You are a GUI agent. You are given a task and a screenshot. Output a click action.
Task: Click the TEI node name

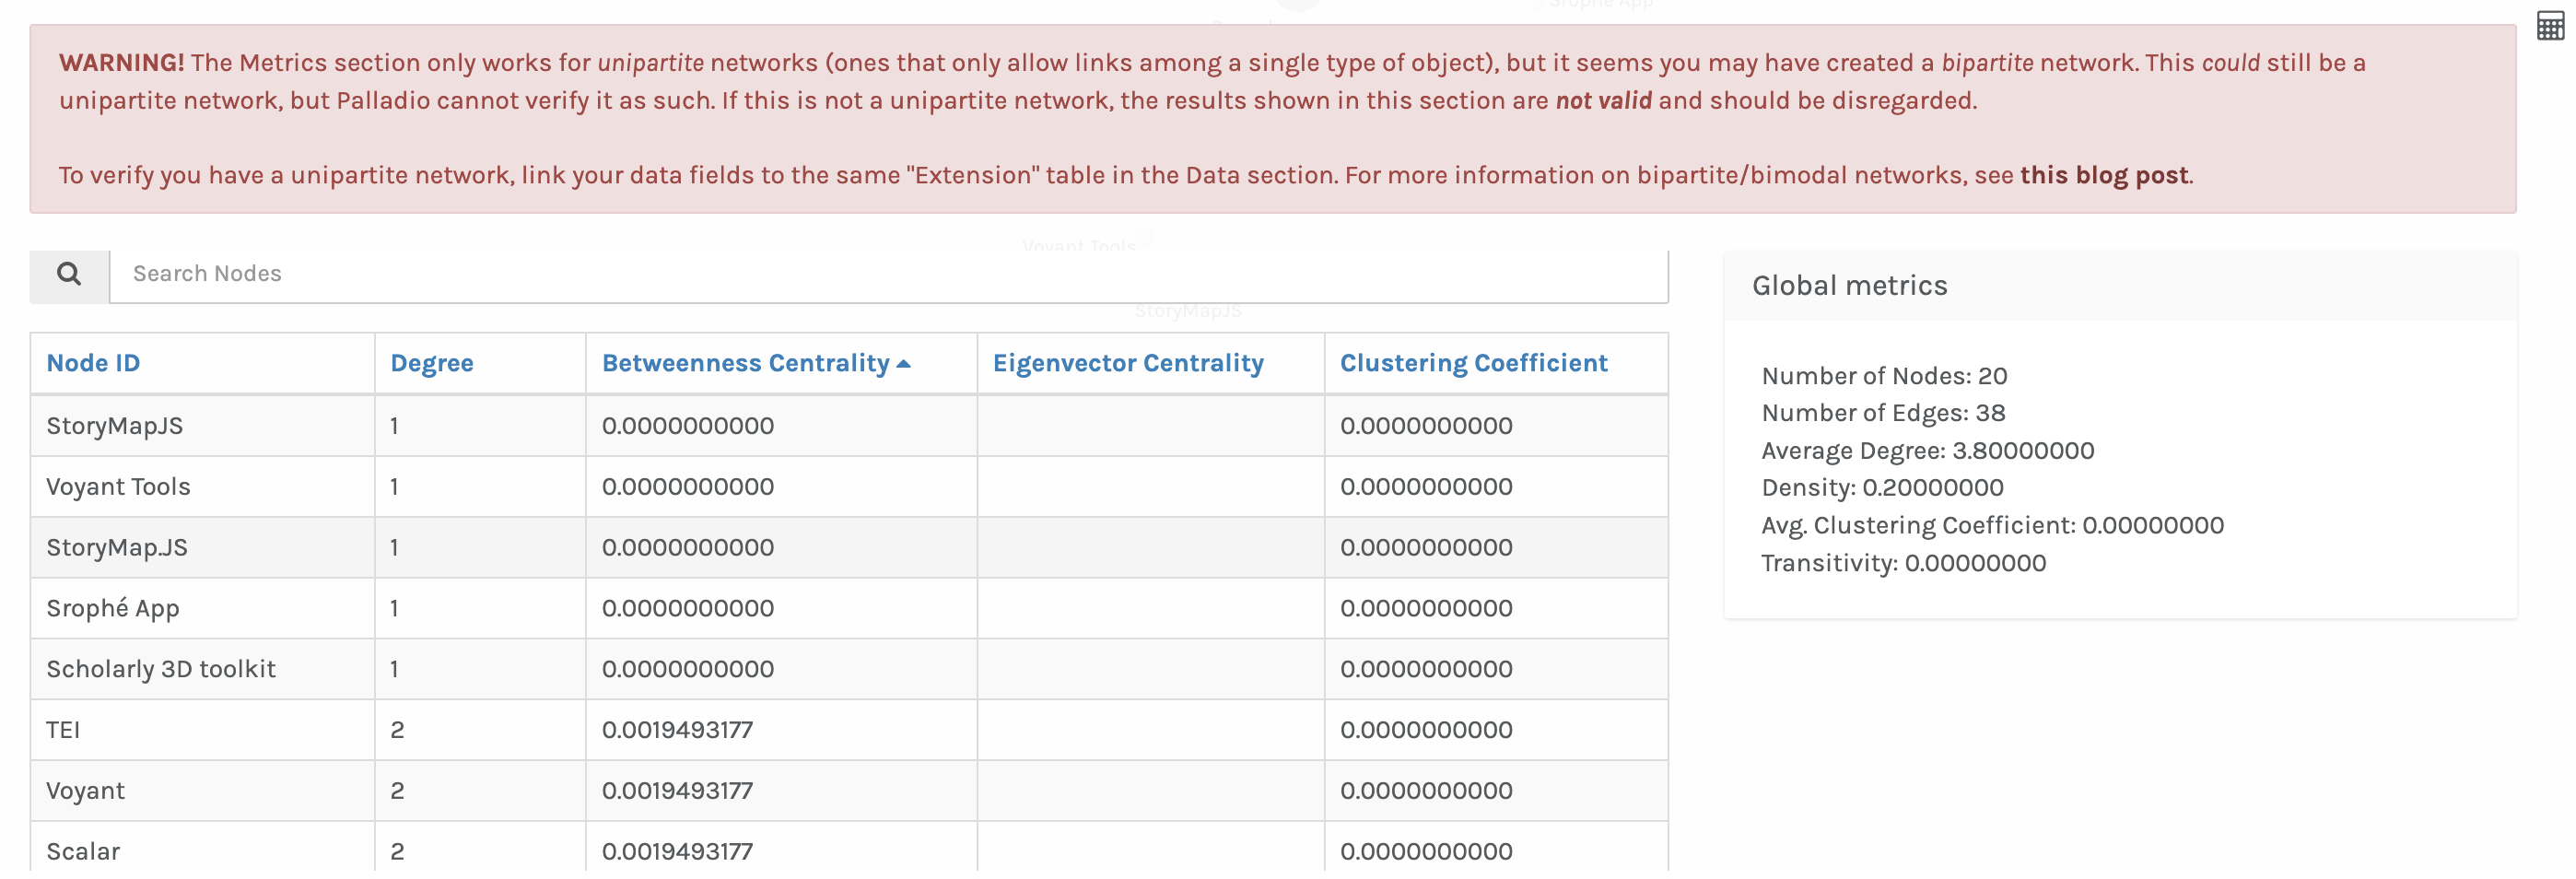click(x=63, y=730)
